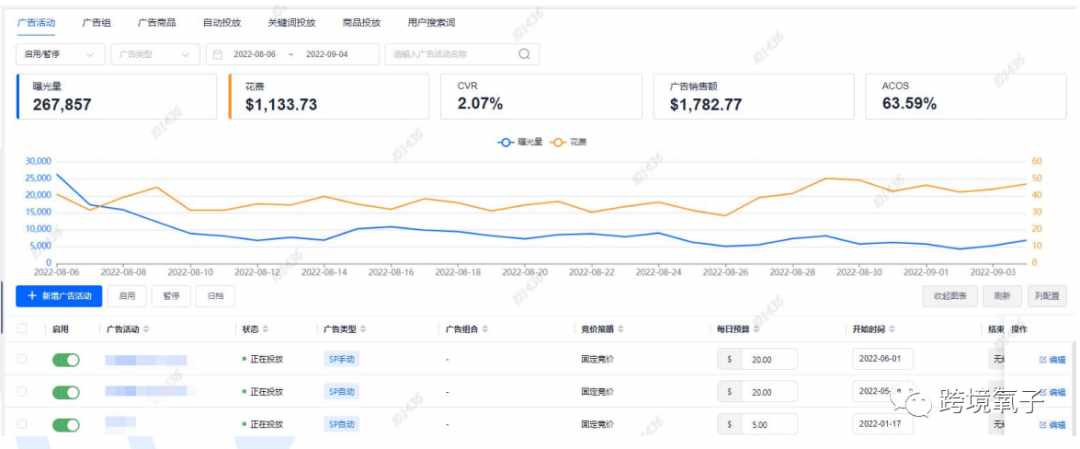Sort by the 广告活动 column sort icon
1080x449 pixels.
coord(146,329)
